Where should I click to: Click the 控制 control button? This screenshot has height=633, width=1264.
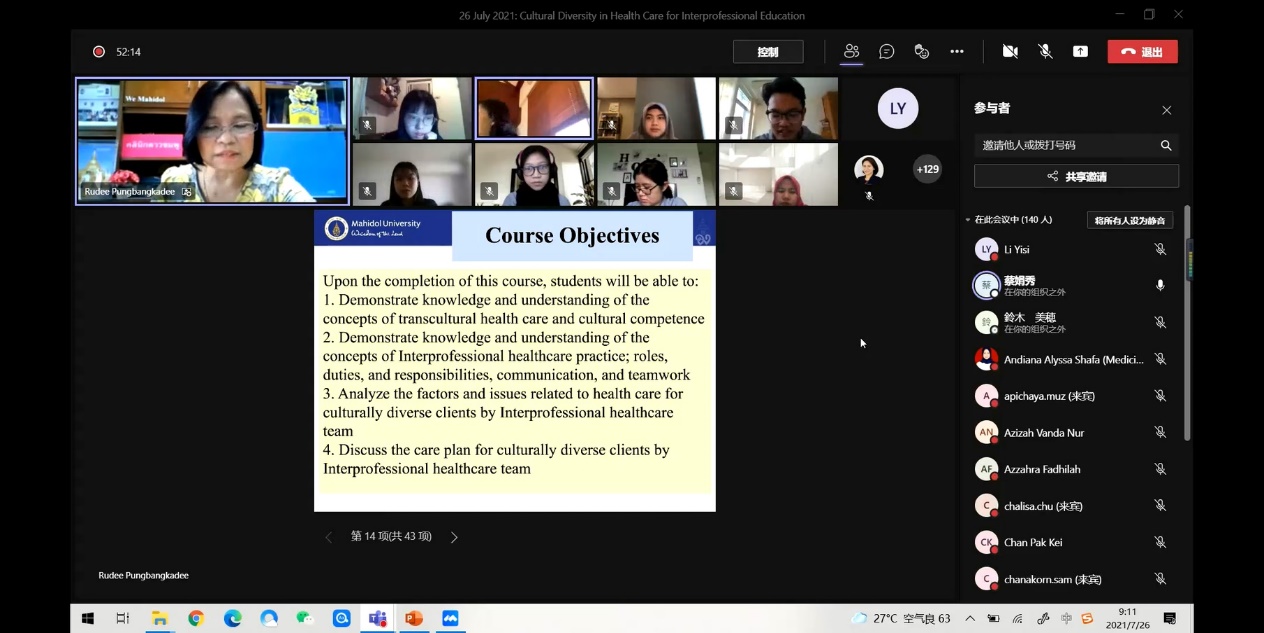[768, 52]
